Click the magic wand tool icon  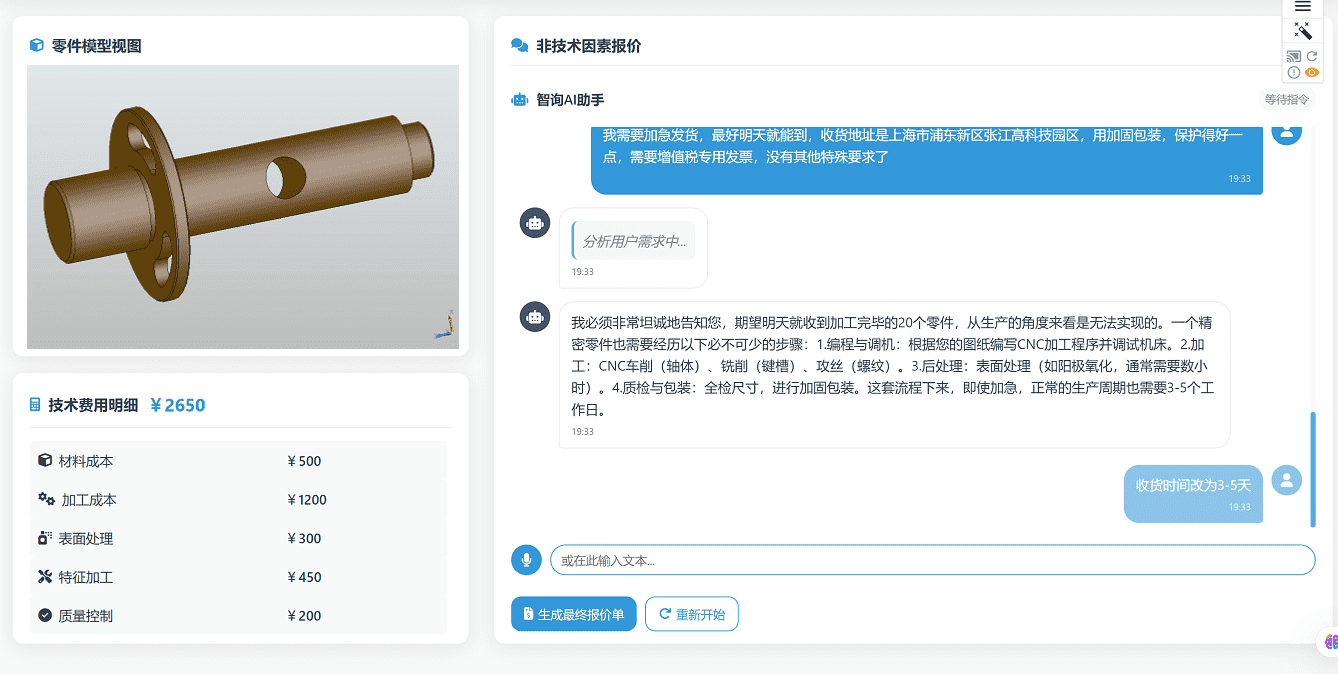coord(1303,31)
